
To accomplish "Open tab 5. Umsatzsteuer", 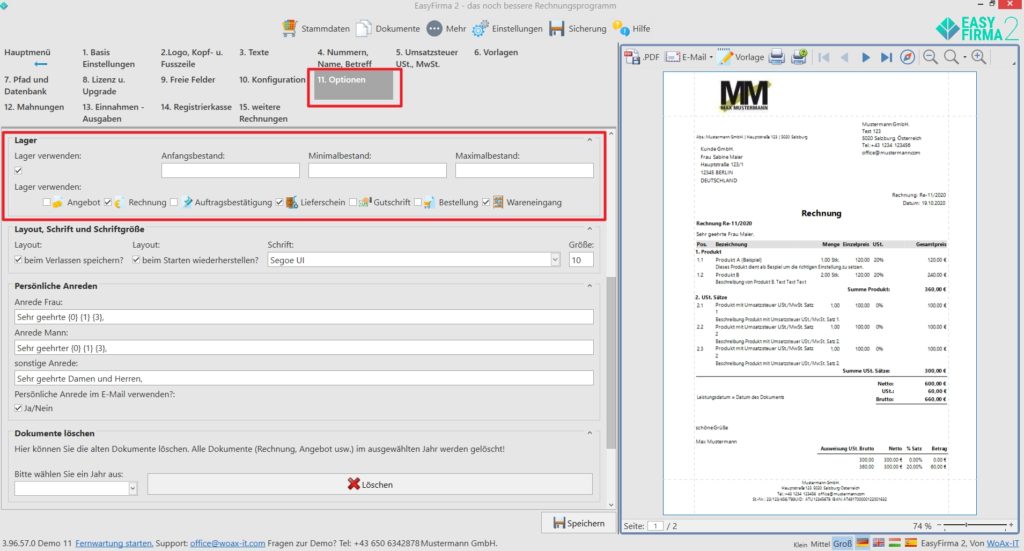I will tap(426, 58).
